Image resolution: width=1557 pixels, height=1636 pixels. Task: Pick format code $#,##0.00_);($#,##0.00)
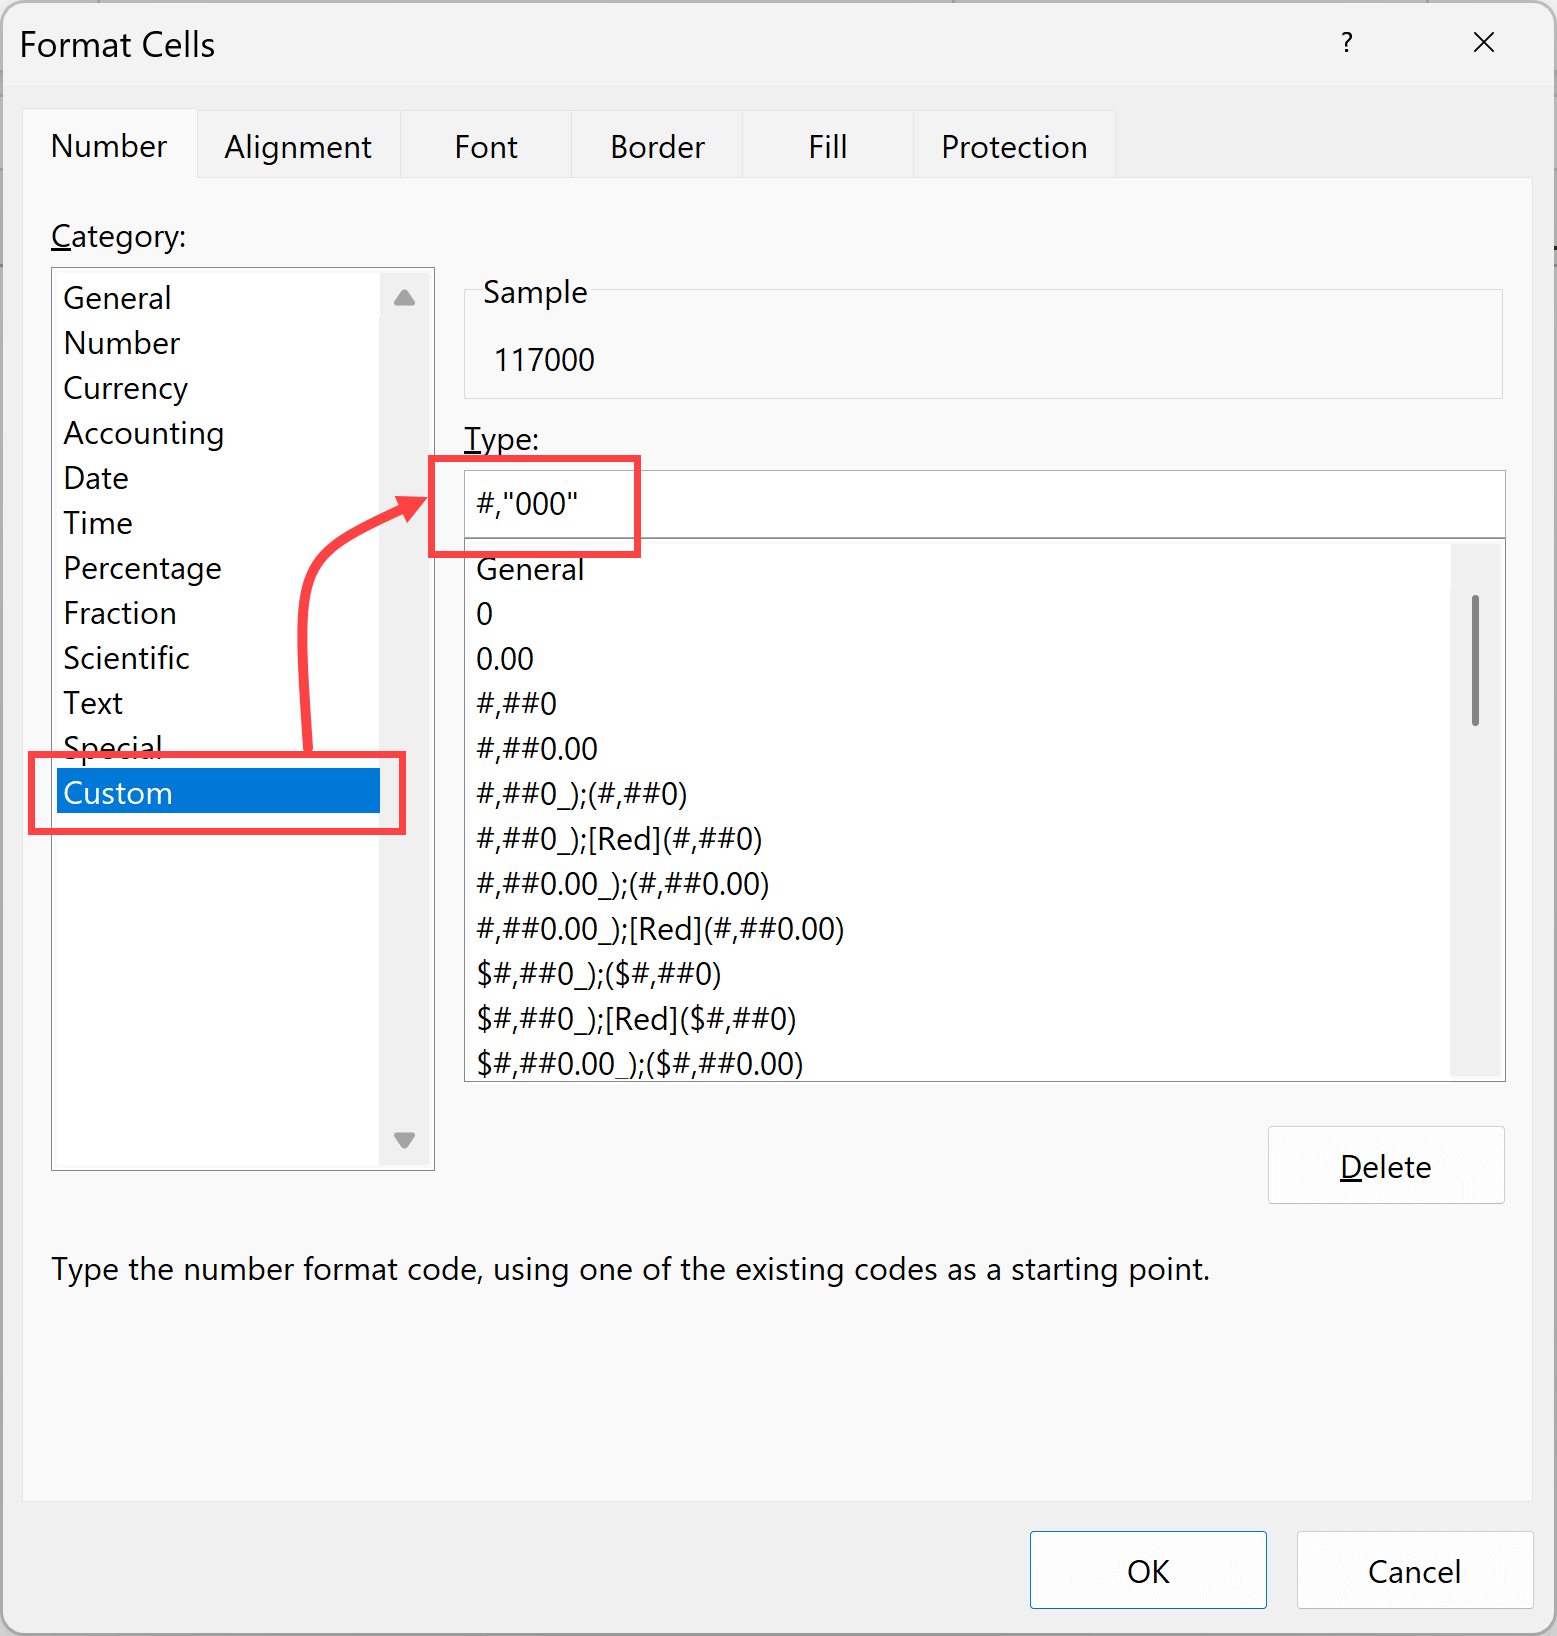tap(958, 1062)
